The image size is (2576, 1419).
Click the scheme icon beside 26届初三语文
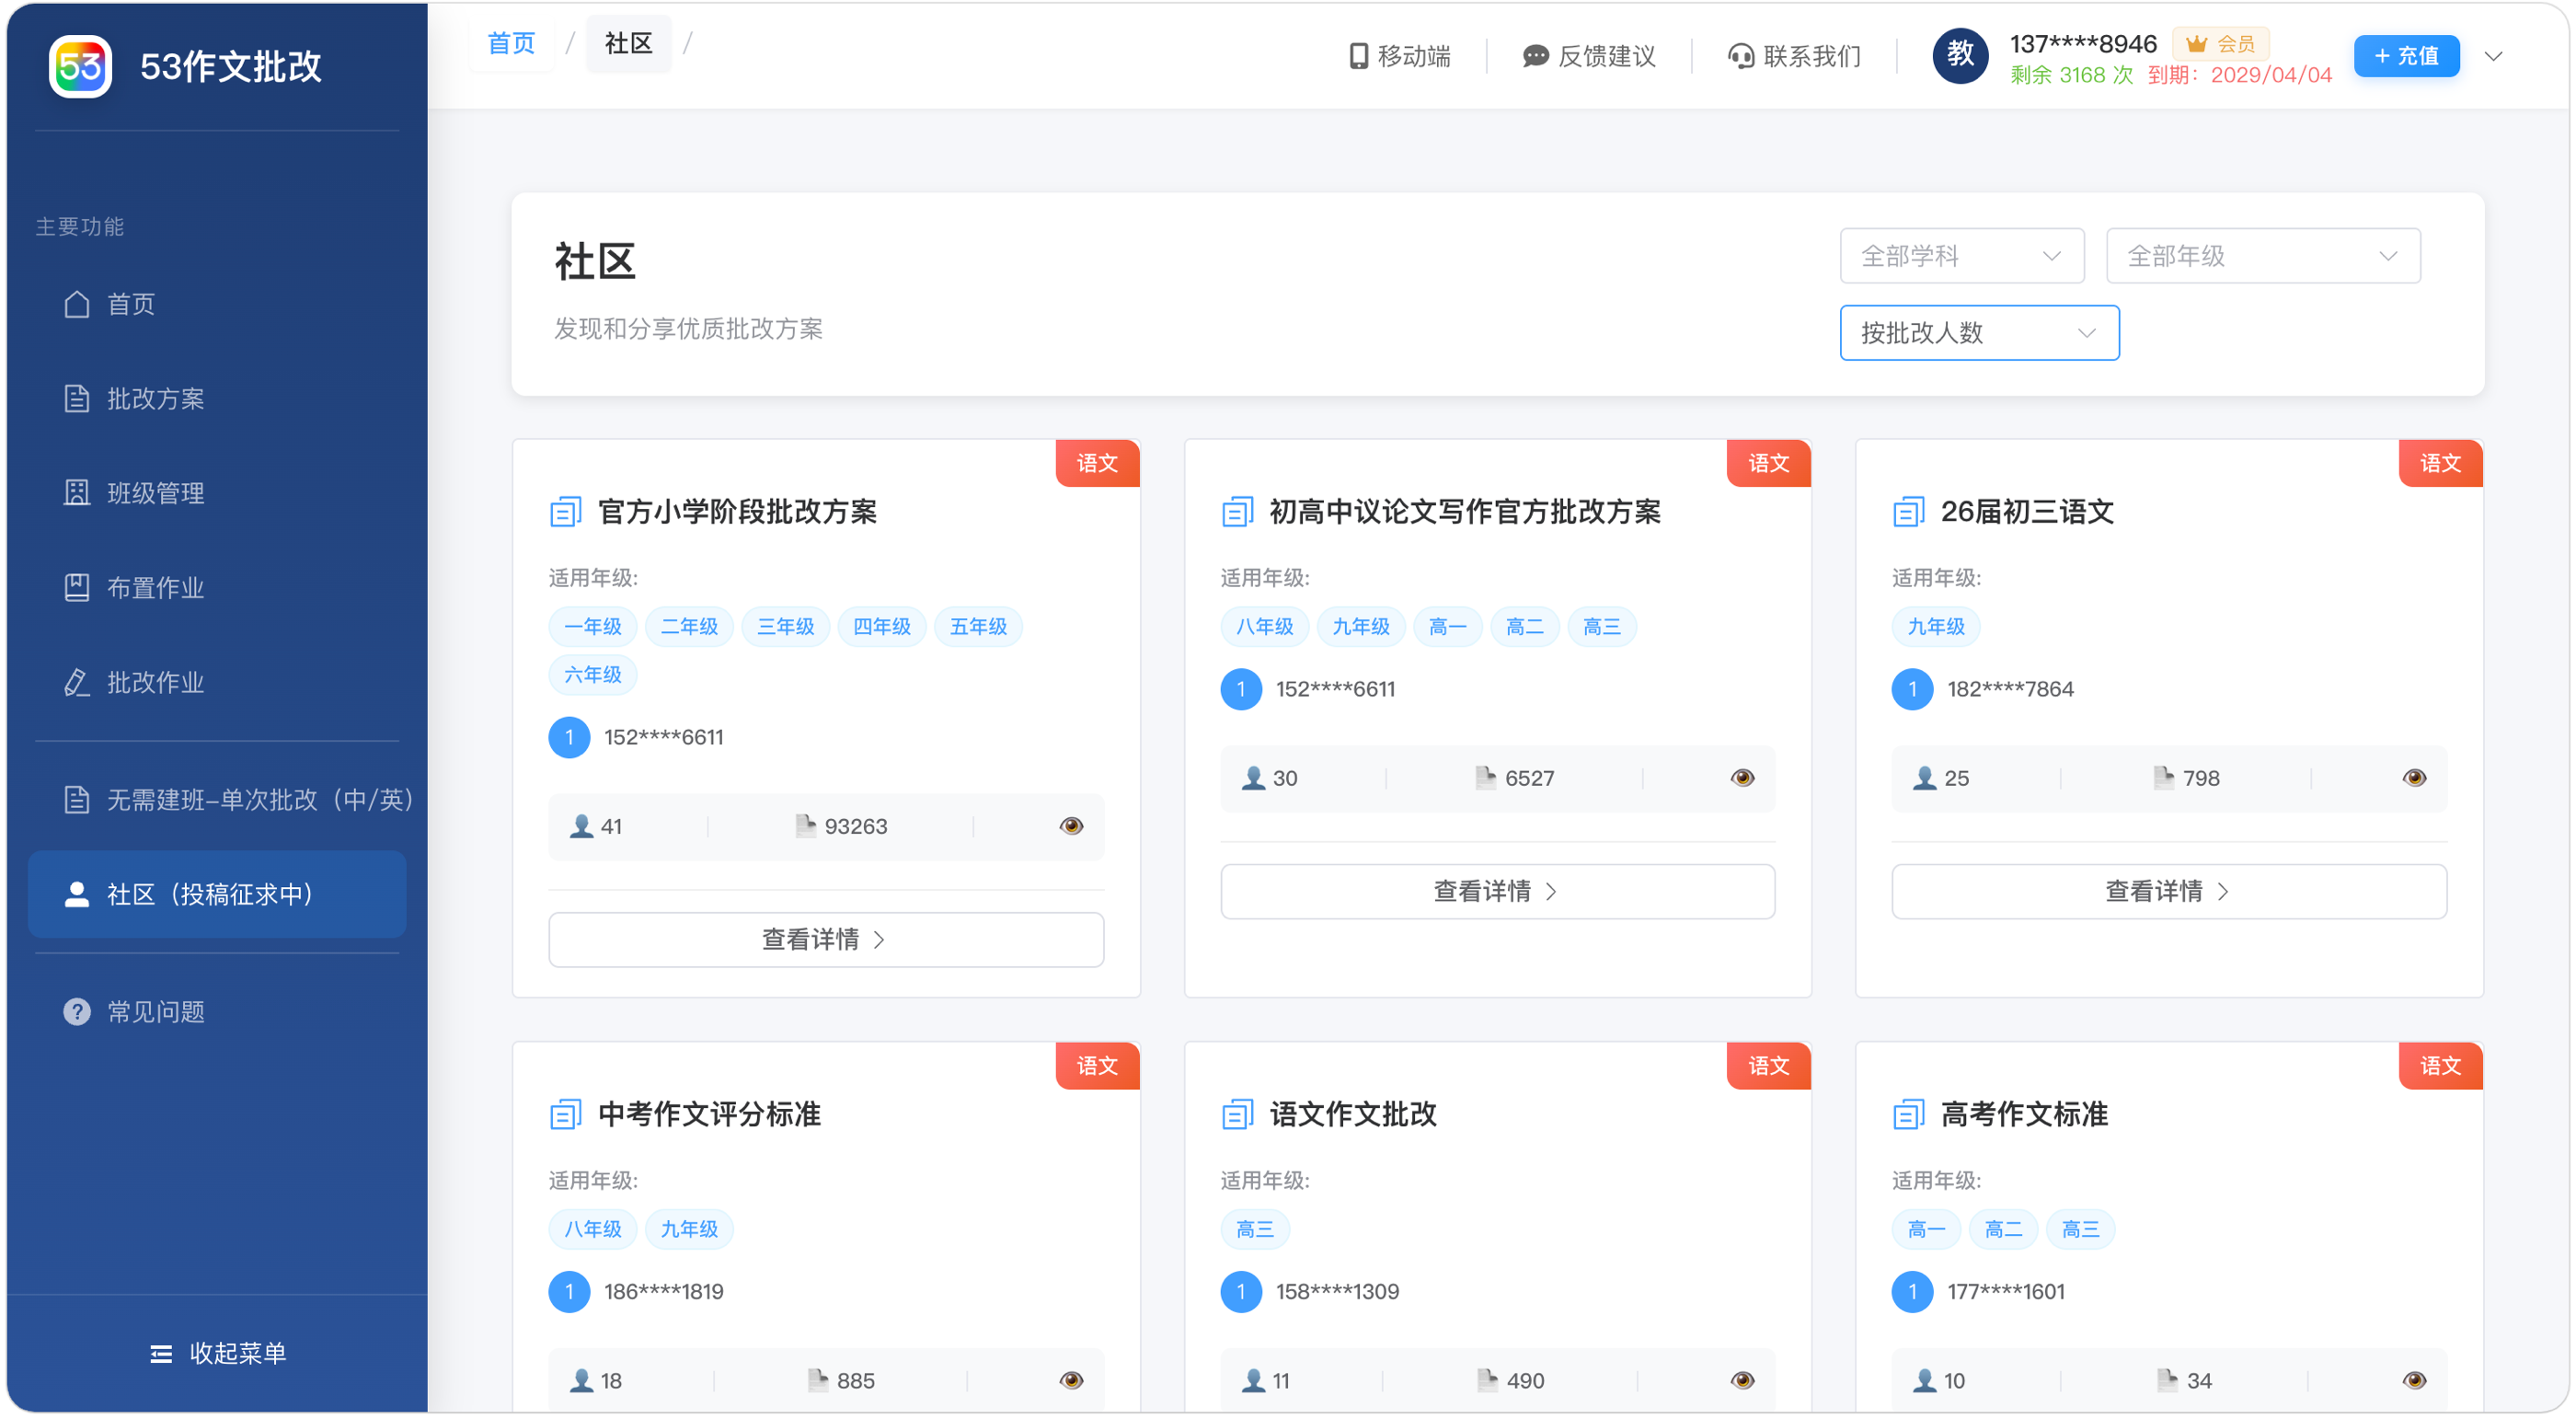1908,512
